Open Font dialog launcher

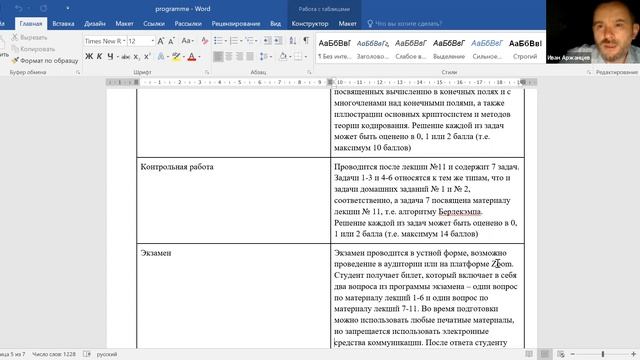click(x=207, y=72)
